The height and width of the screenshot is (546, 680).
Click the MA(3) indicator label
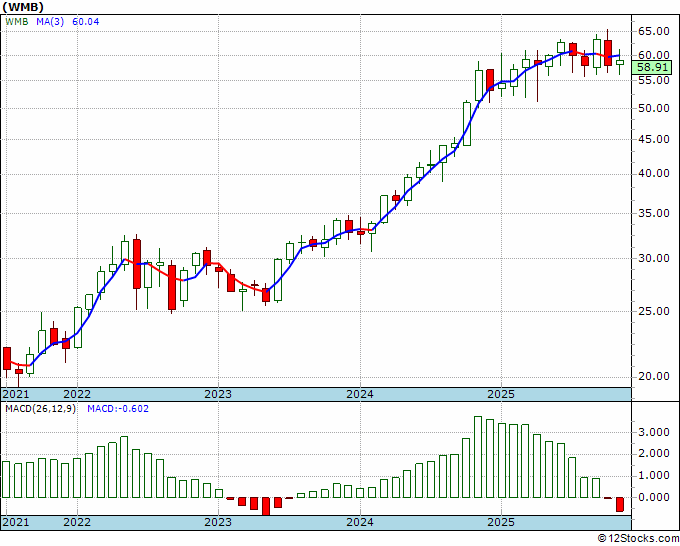click(50, 22)
